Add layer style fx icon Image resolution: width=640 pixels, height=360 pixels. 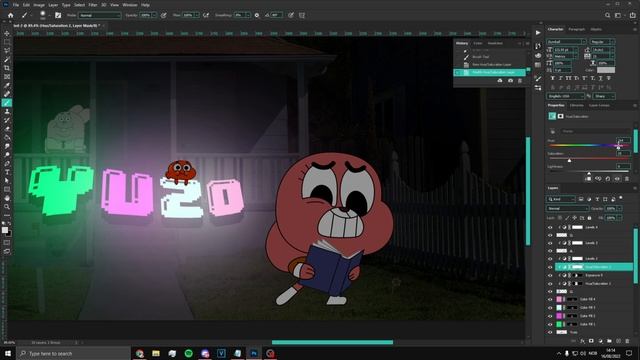point(582,341)
